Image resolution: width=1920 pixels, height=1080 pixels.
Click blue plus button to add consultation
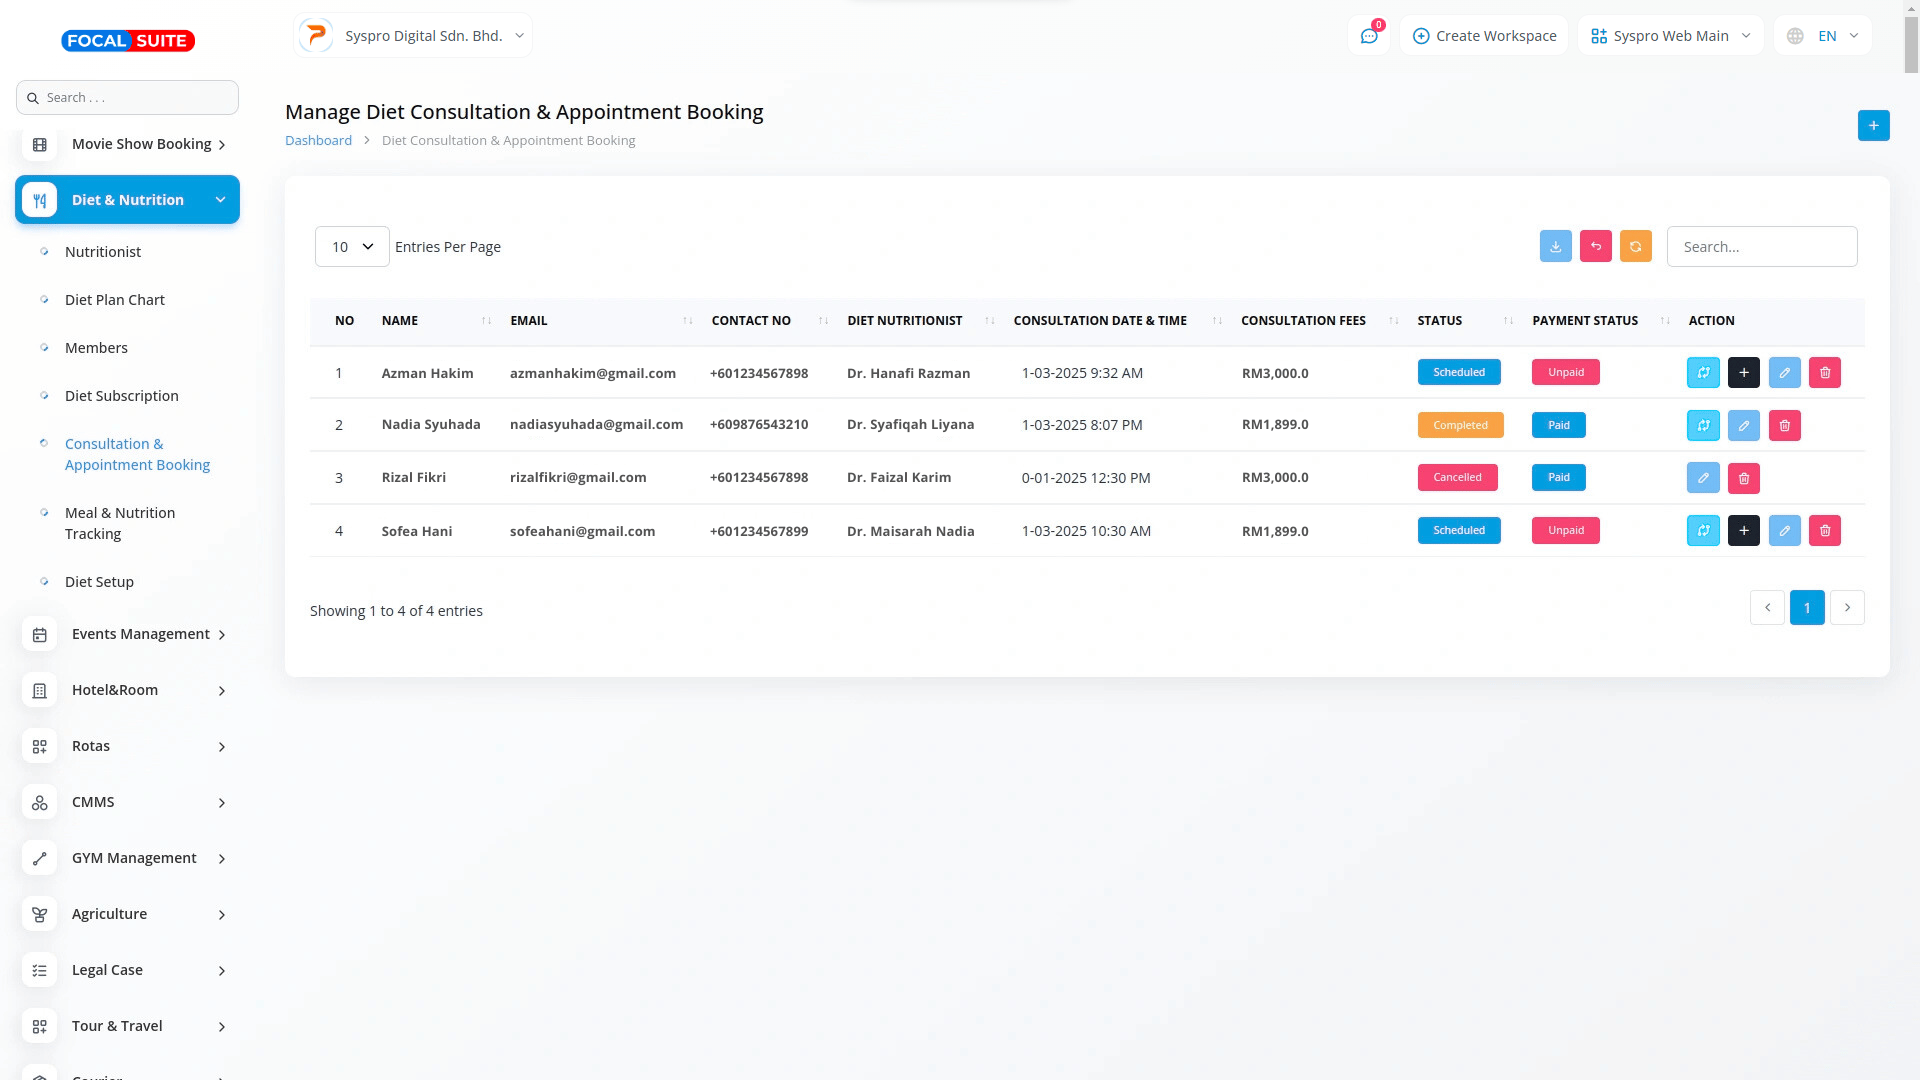point(1873,125)
